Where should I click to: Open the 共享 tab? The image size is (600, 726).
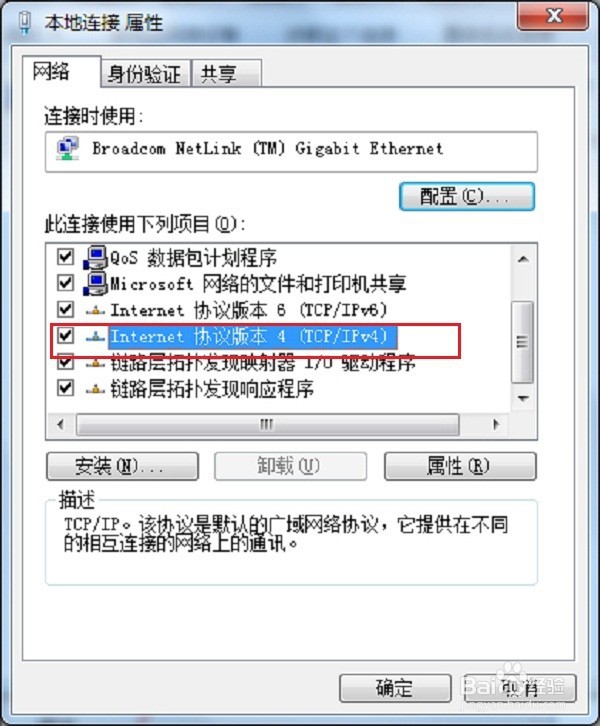[226, 74]
